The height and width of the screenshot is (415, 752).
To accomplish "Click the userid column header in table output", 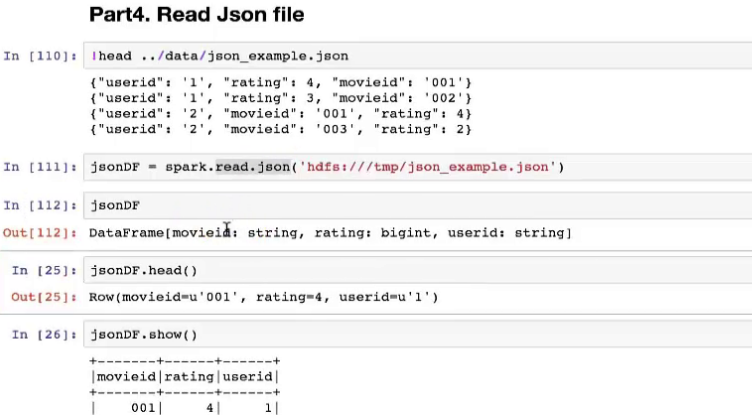I will tap(247, 377).
